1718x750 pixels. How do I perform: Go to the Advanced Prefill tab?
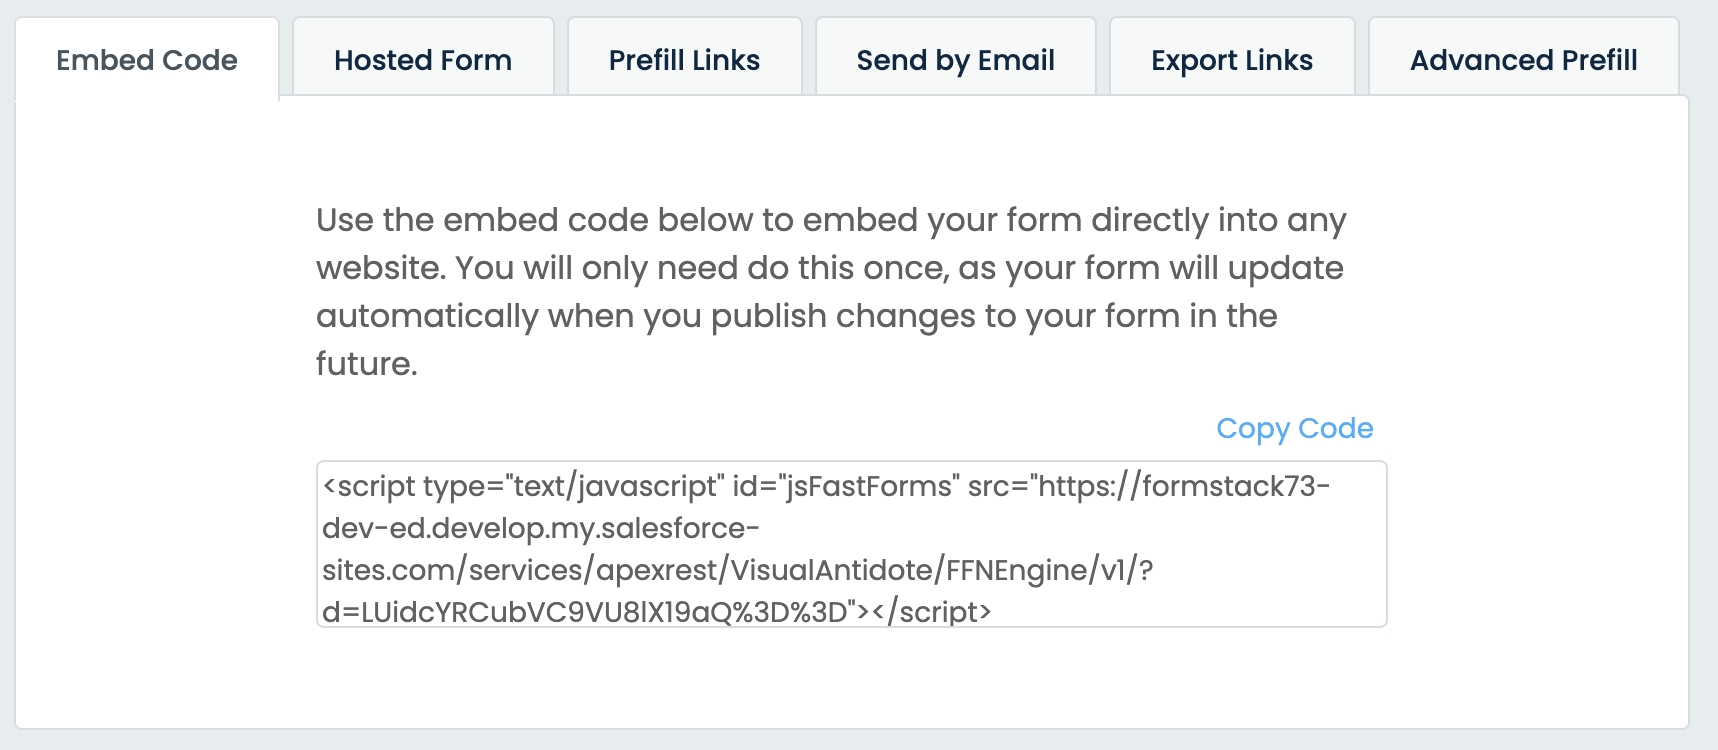(x=1523, y=60)
